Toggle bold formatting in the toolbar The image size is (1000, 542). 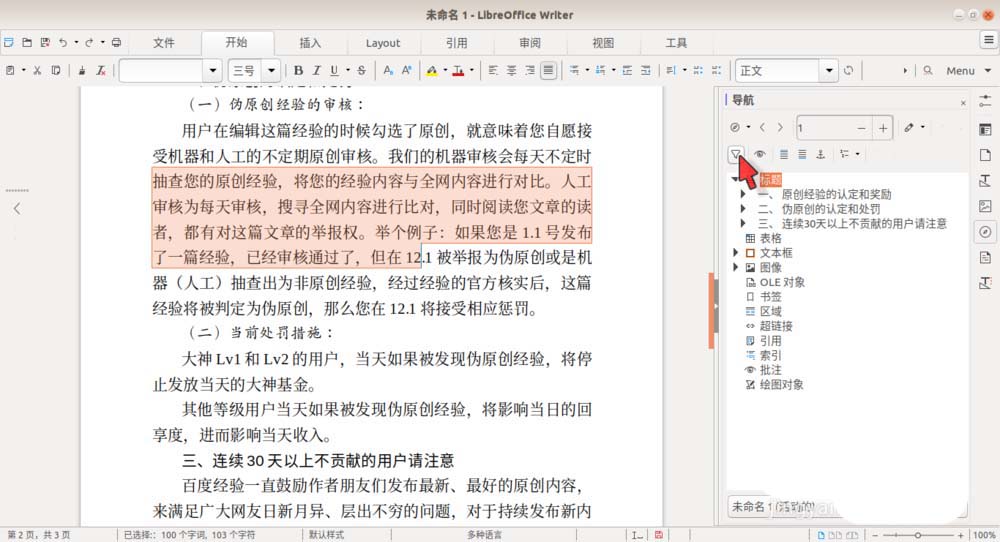[x=298, y=71]
